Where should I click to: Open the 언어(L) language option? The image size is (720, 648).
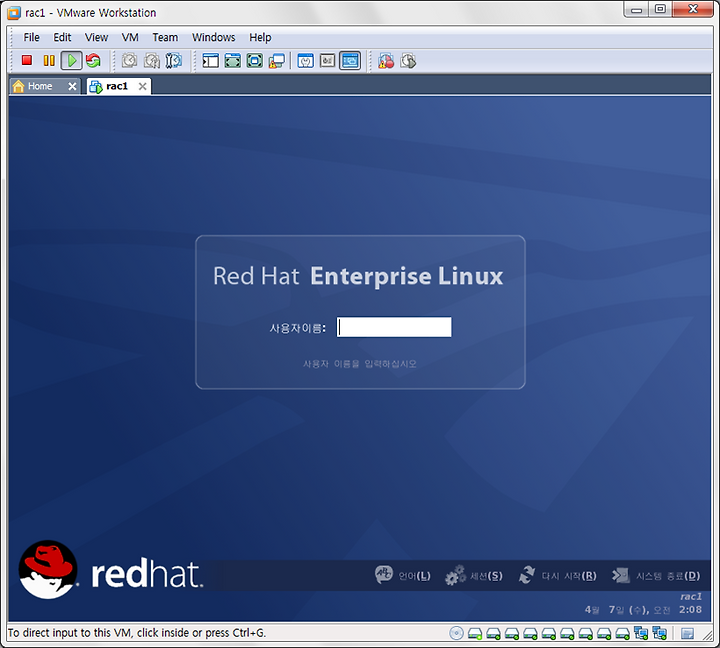403,575
